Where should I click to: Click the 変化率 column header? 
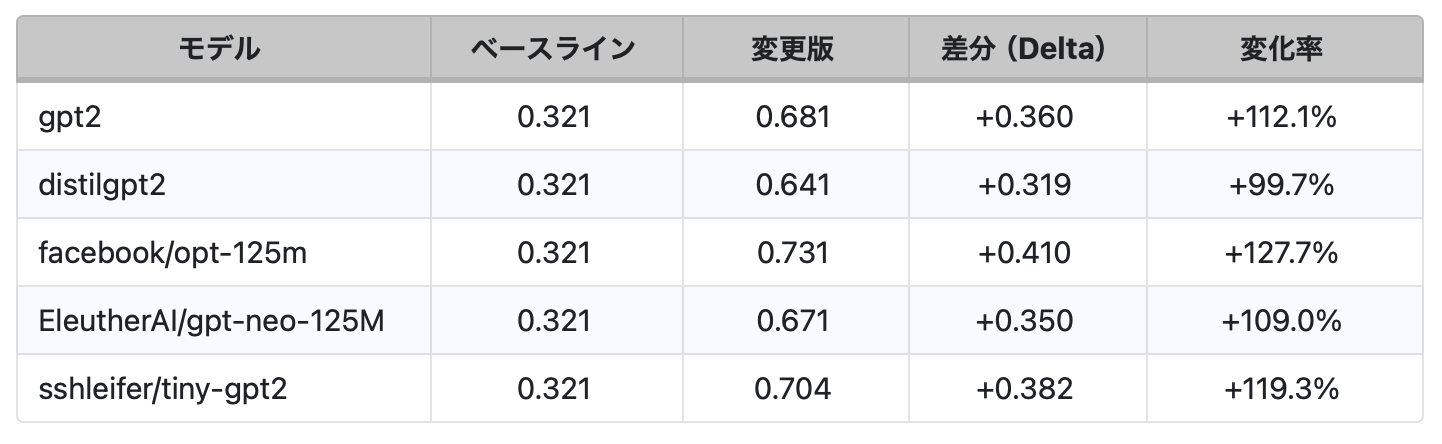(1282, 49)
